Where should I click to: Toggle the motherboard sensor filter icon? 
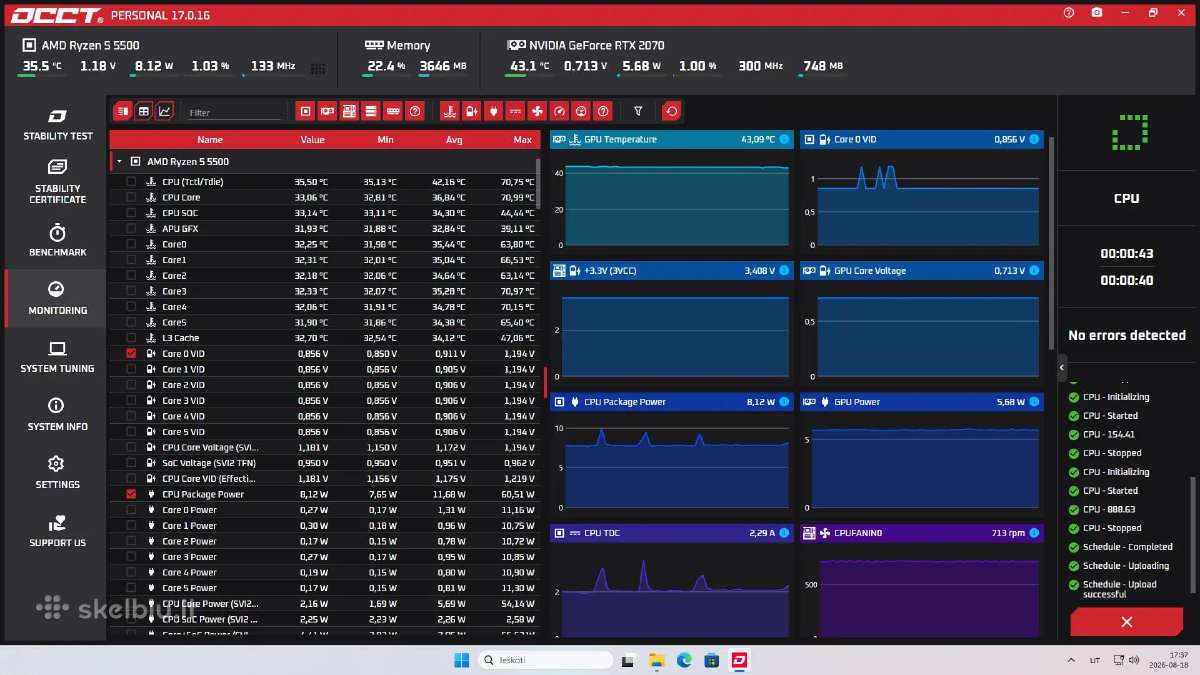pos(349,111)
